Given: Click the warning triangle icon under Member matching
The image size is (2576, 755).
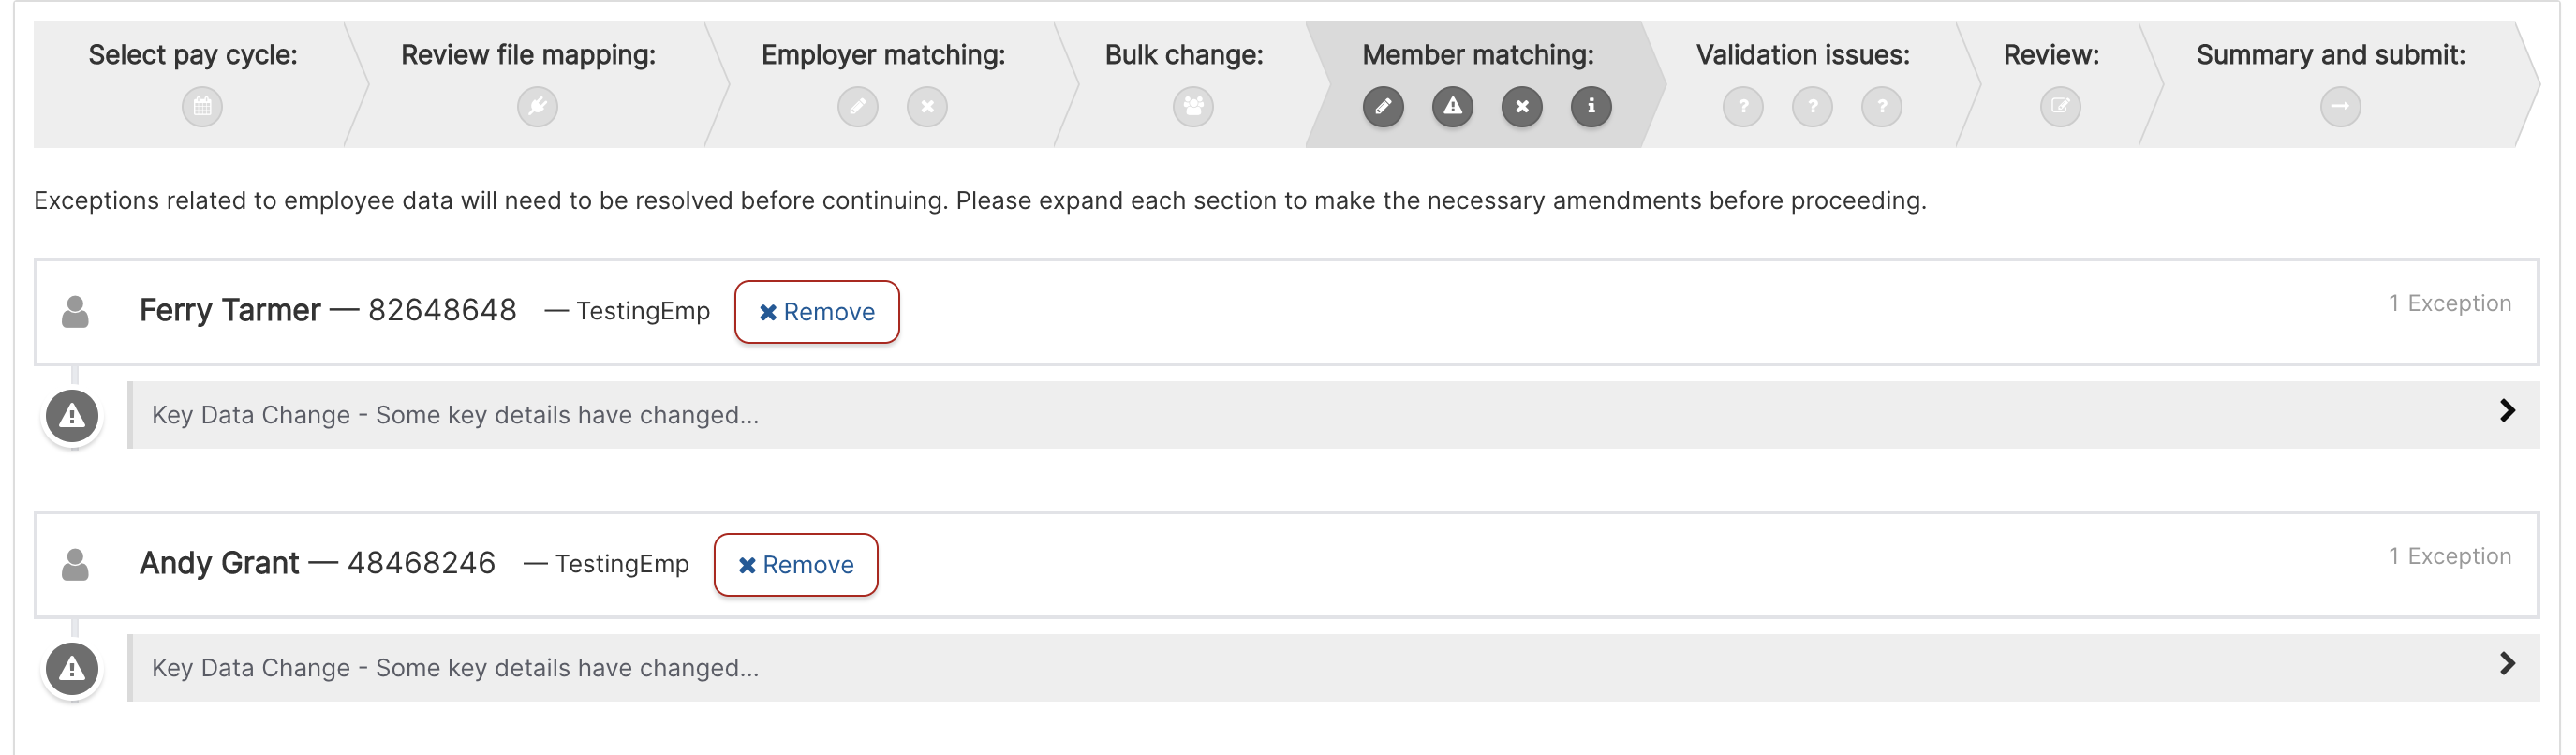Looking at the screenshot, I should coord(1452,106).
